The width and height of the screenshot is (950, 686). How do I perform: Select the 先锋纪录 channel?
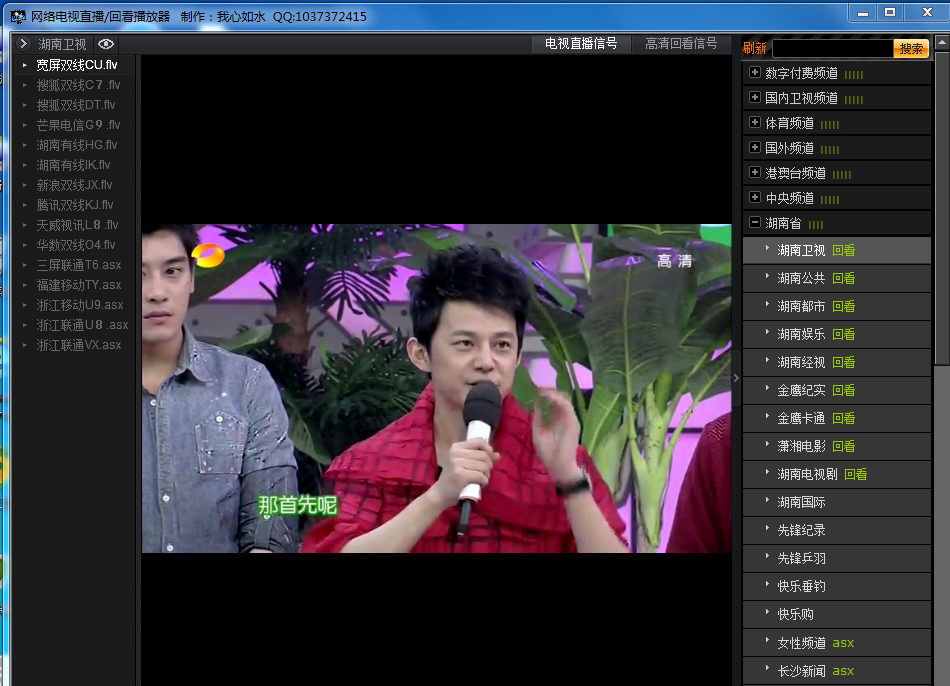pos(801,530)
